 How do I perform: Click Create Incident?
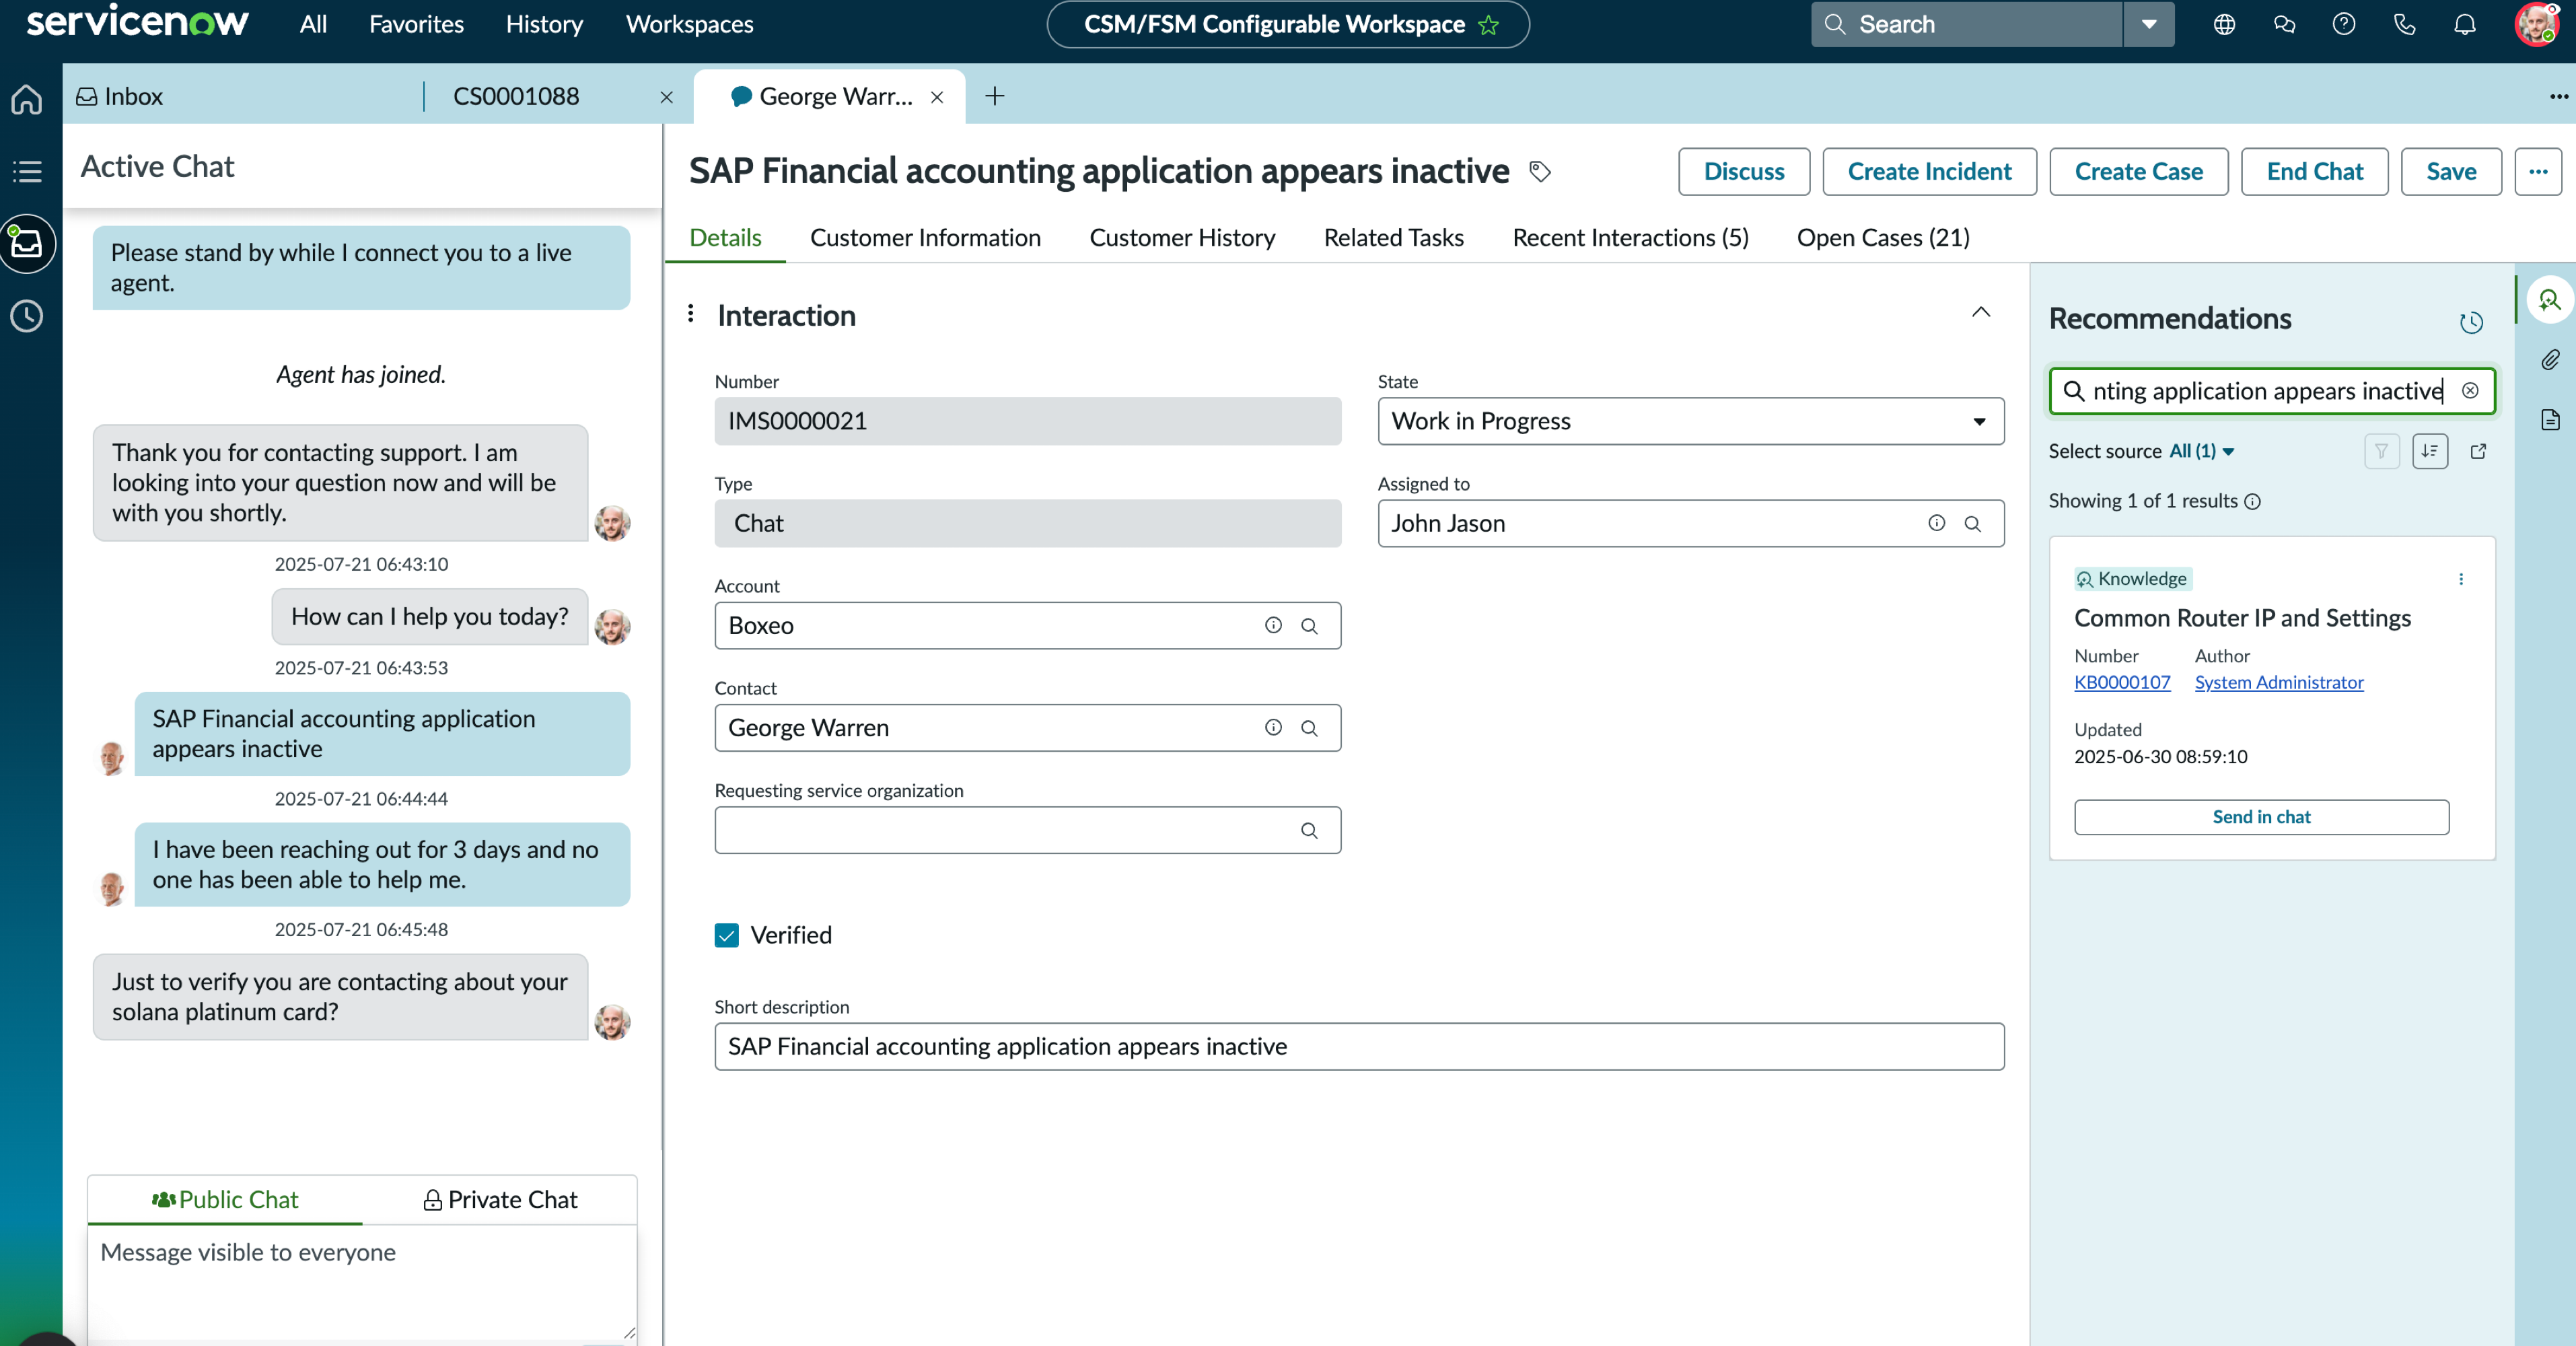pos(1929,172)
